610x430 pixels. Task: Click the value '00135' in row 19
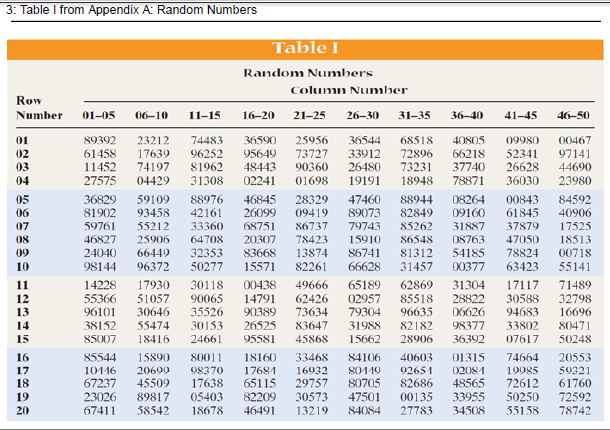(417, 397)
